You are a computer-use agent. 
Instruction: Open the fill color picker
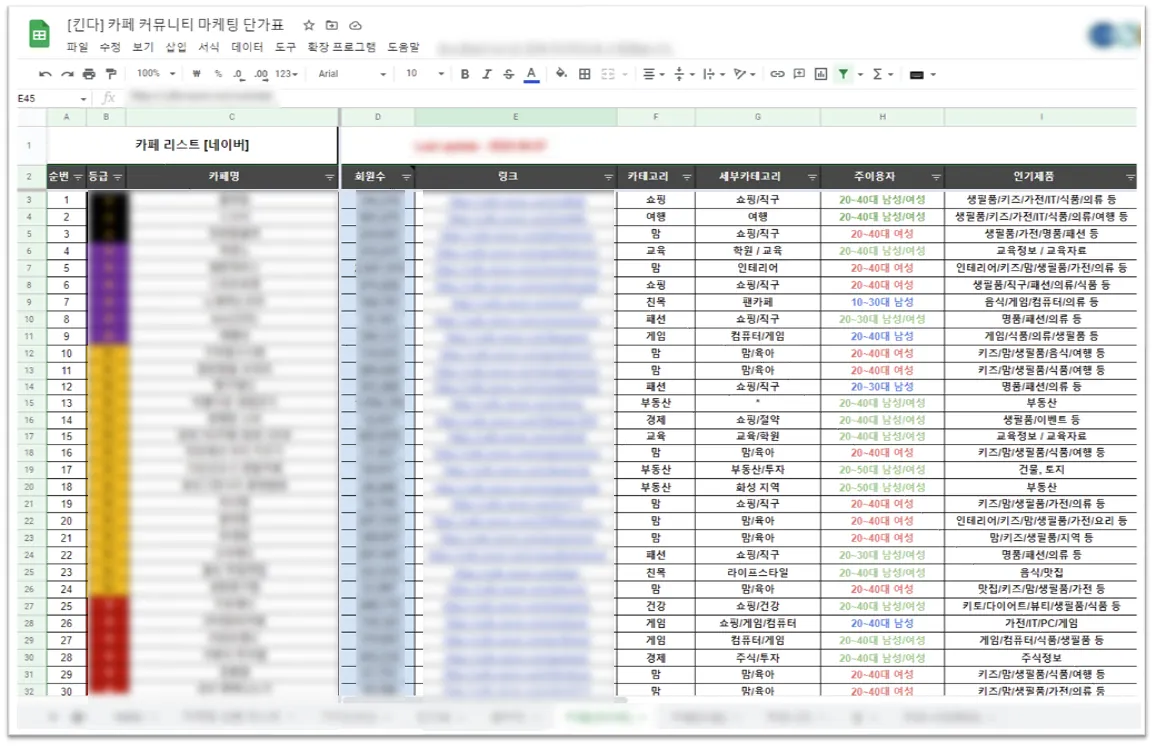click(x=562, y=74)
